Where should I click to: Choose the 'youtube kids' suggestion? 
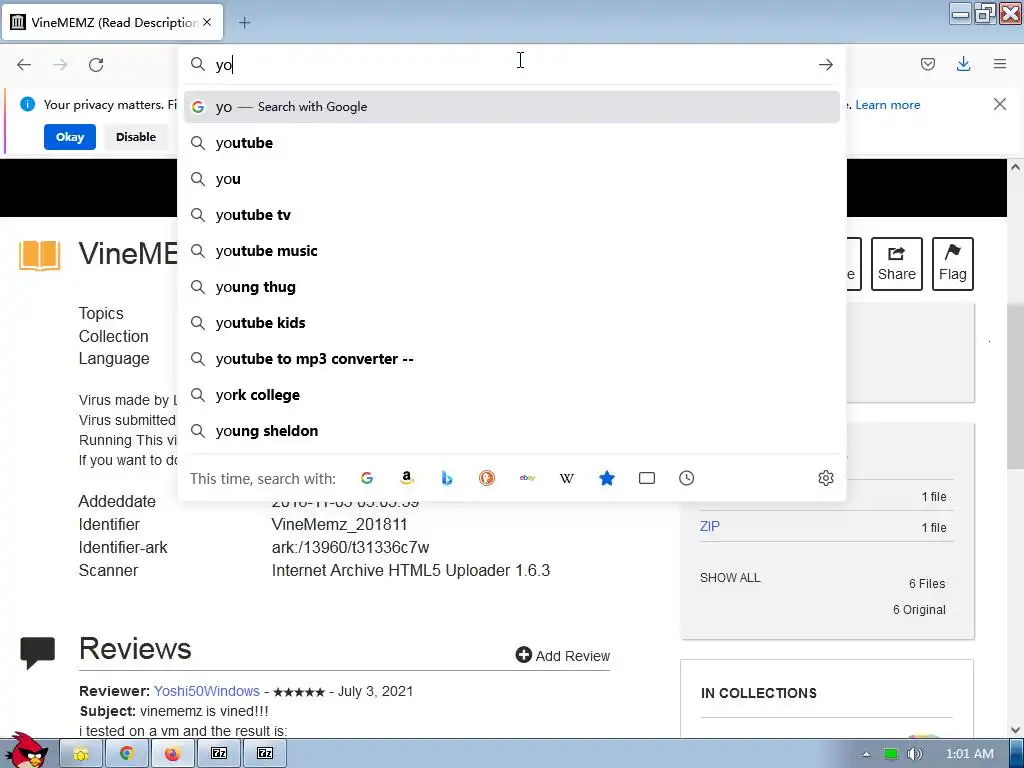(x=511, y=323)
